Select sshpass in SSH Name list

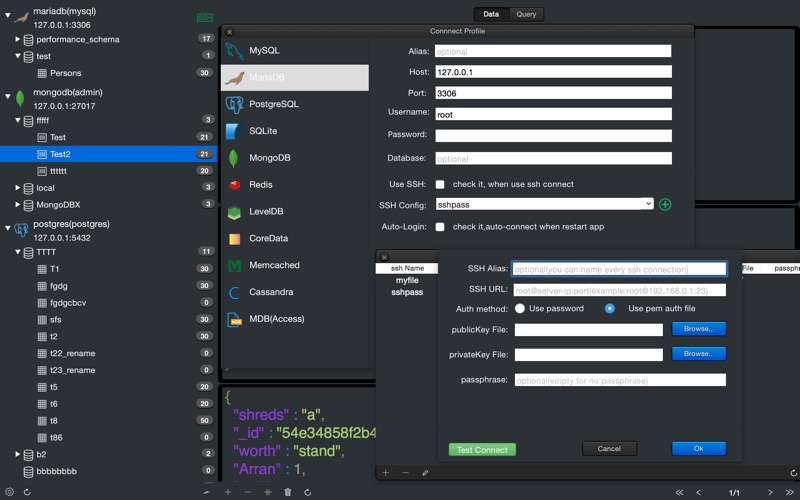[407, 292]
